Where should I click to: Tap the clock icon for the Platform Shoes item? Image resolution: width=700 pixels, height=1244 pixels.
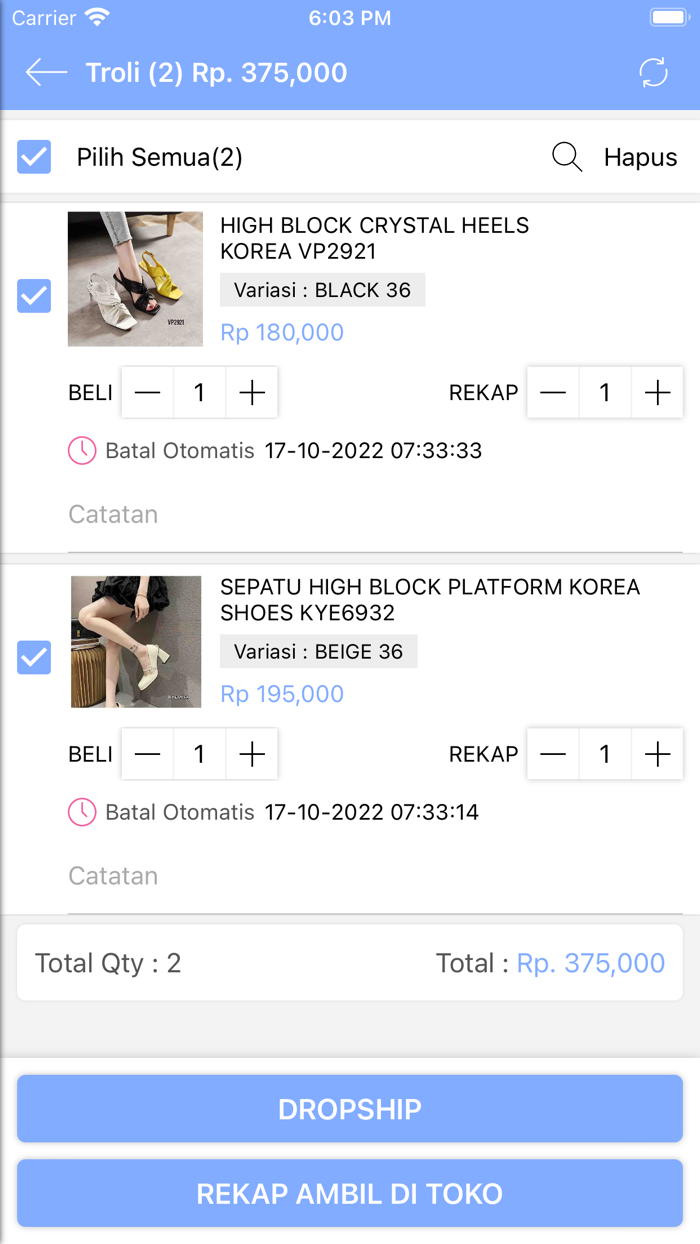coord(82,811)
